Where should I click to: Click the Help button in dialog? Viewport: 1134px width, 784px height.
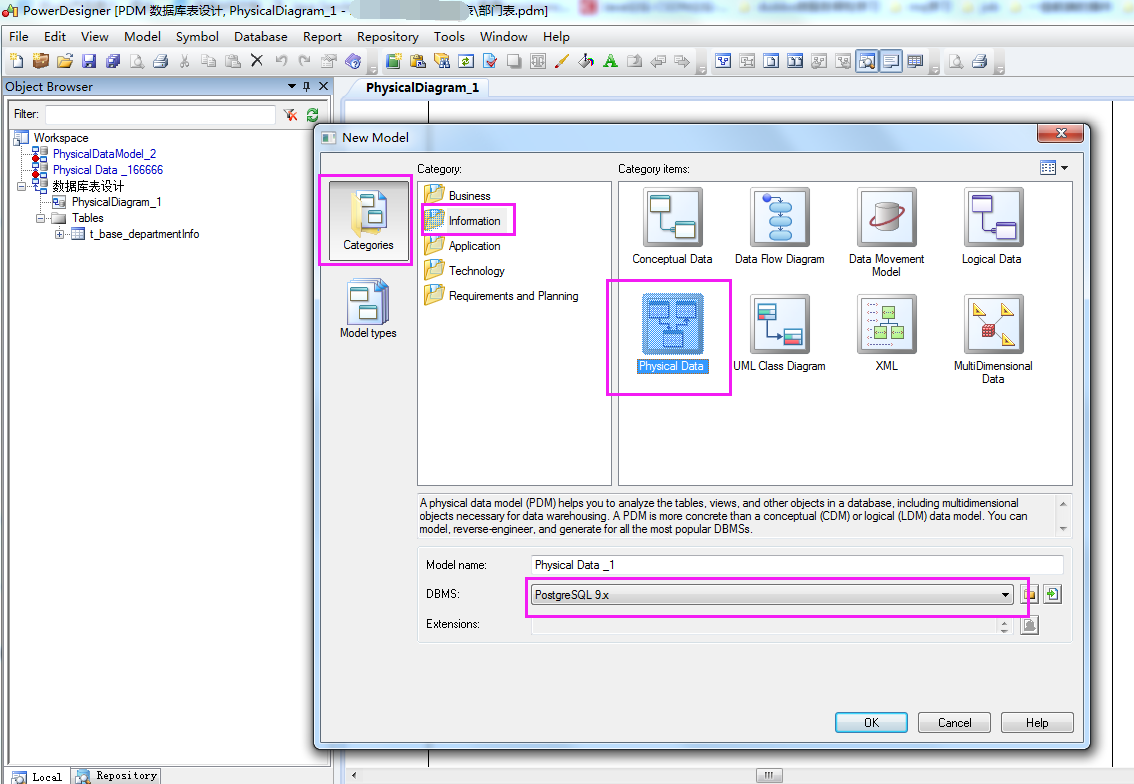pyautogui.click(x=1037, y=723)
